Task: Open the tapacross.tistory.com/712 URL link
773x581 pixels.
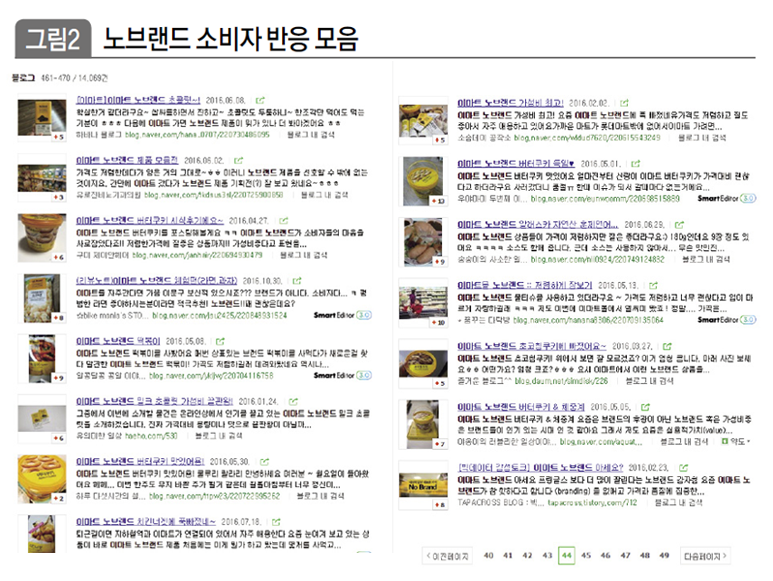Action: click(592, 503)
